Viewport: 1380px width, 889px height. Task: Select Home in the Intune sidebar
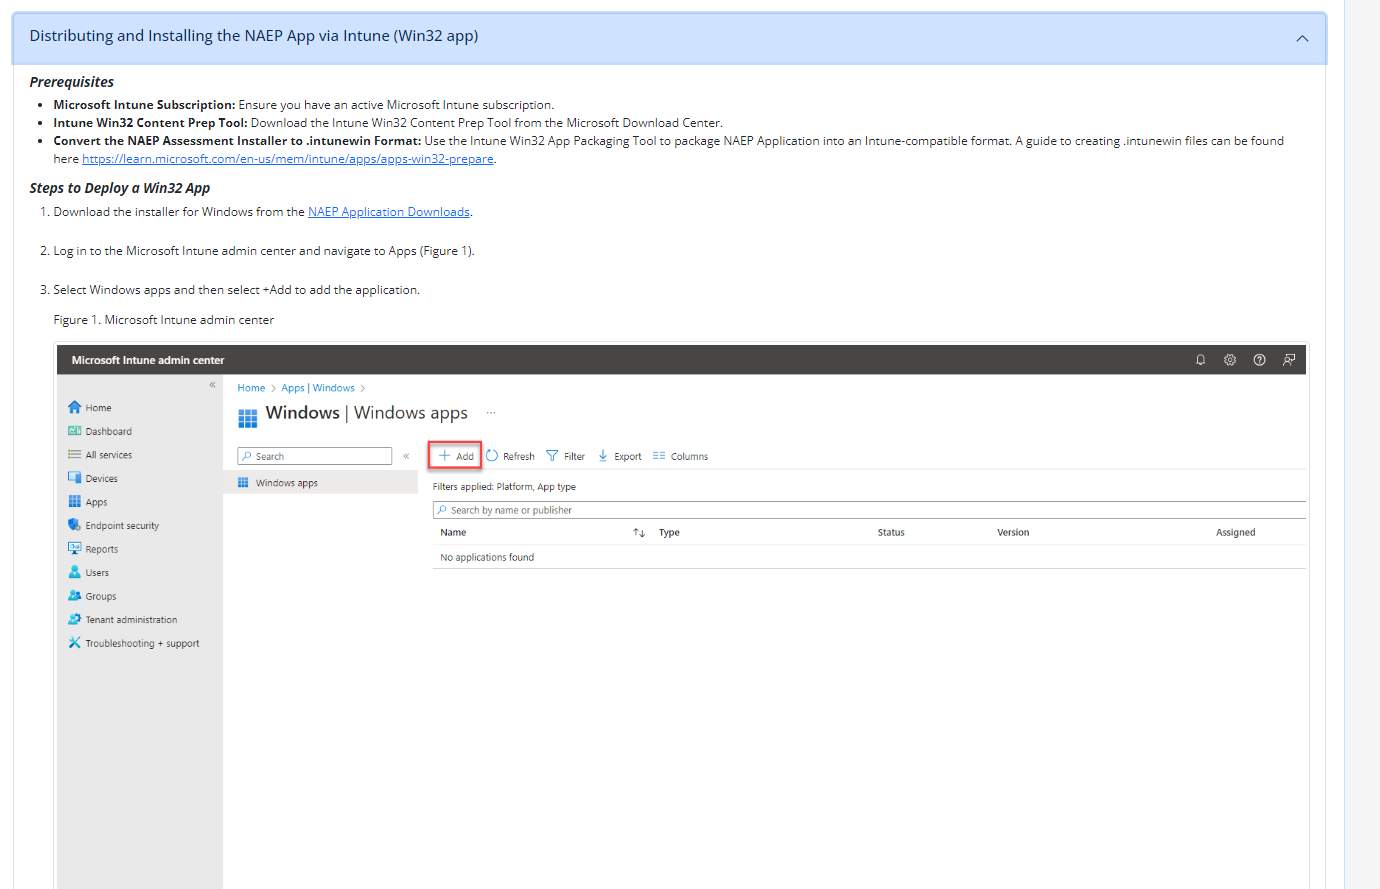point(90,408)
